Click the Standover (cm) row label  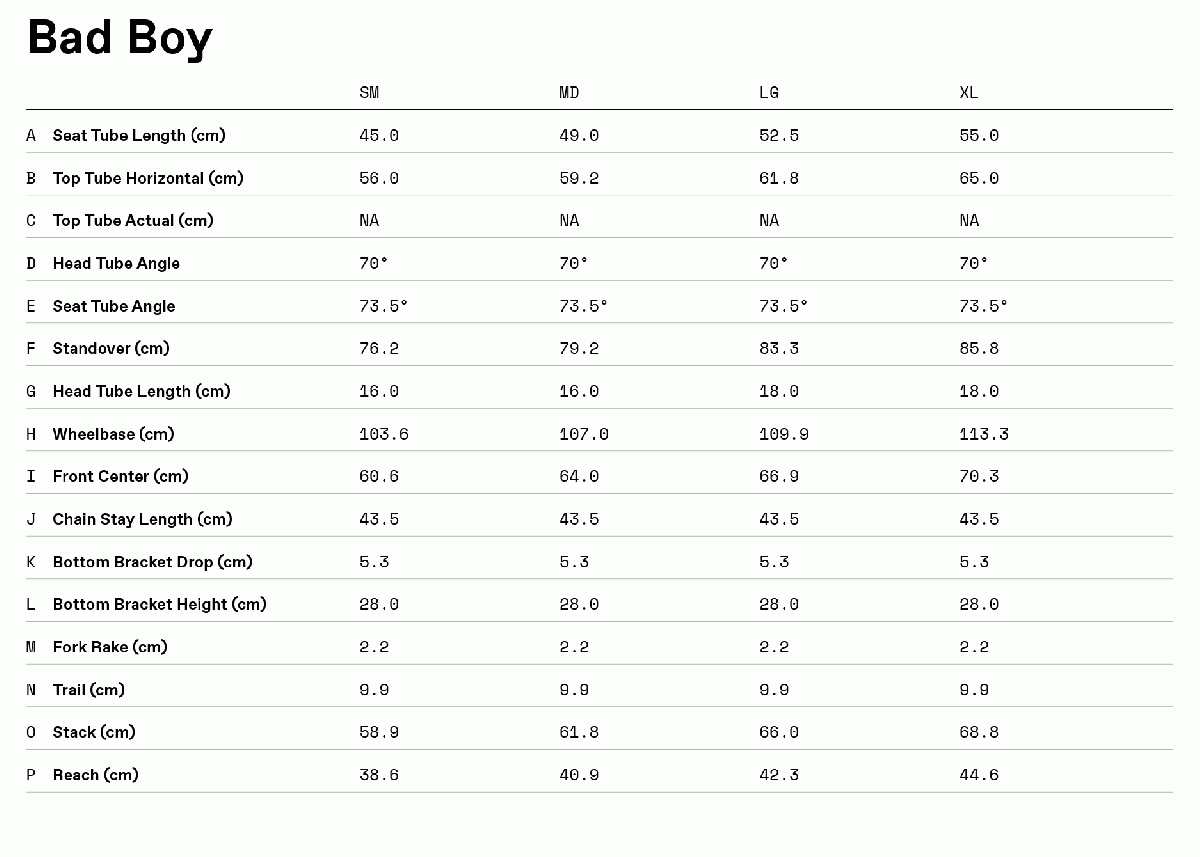click(111, 348)
